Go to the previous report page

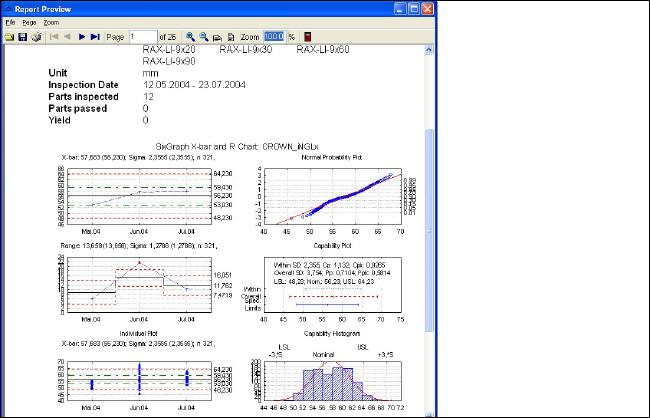click(x=67, y=36)
